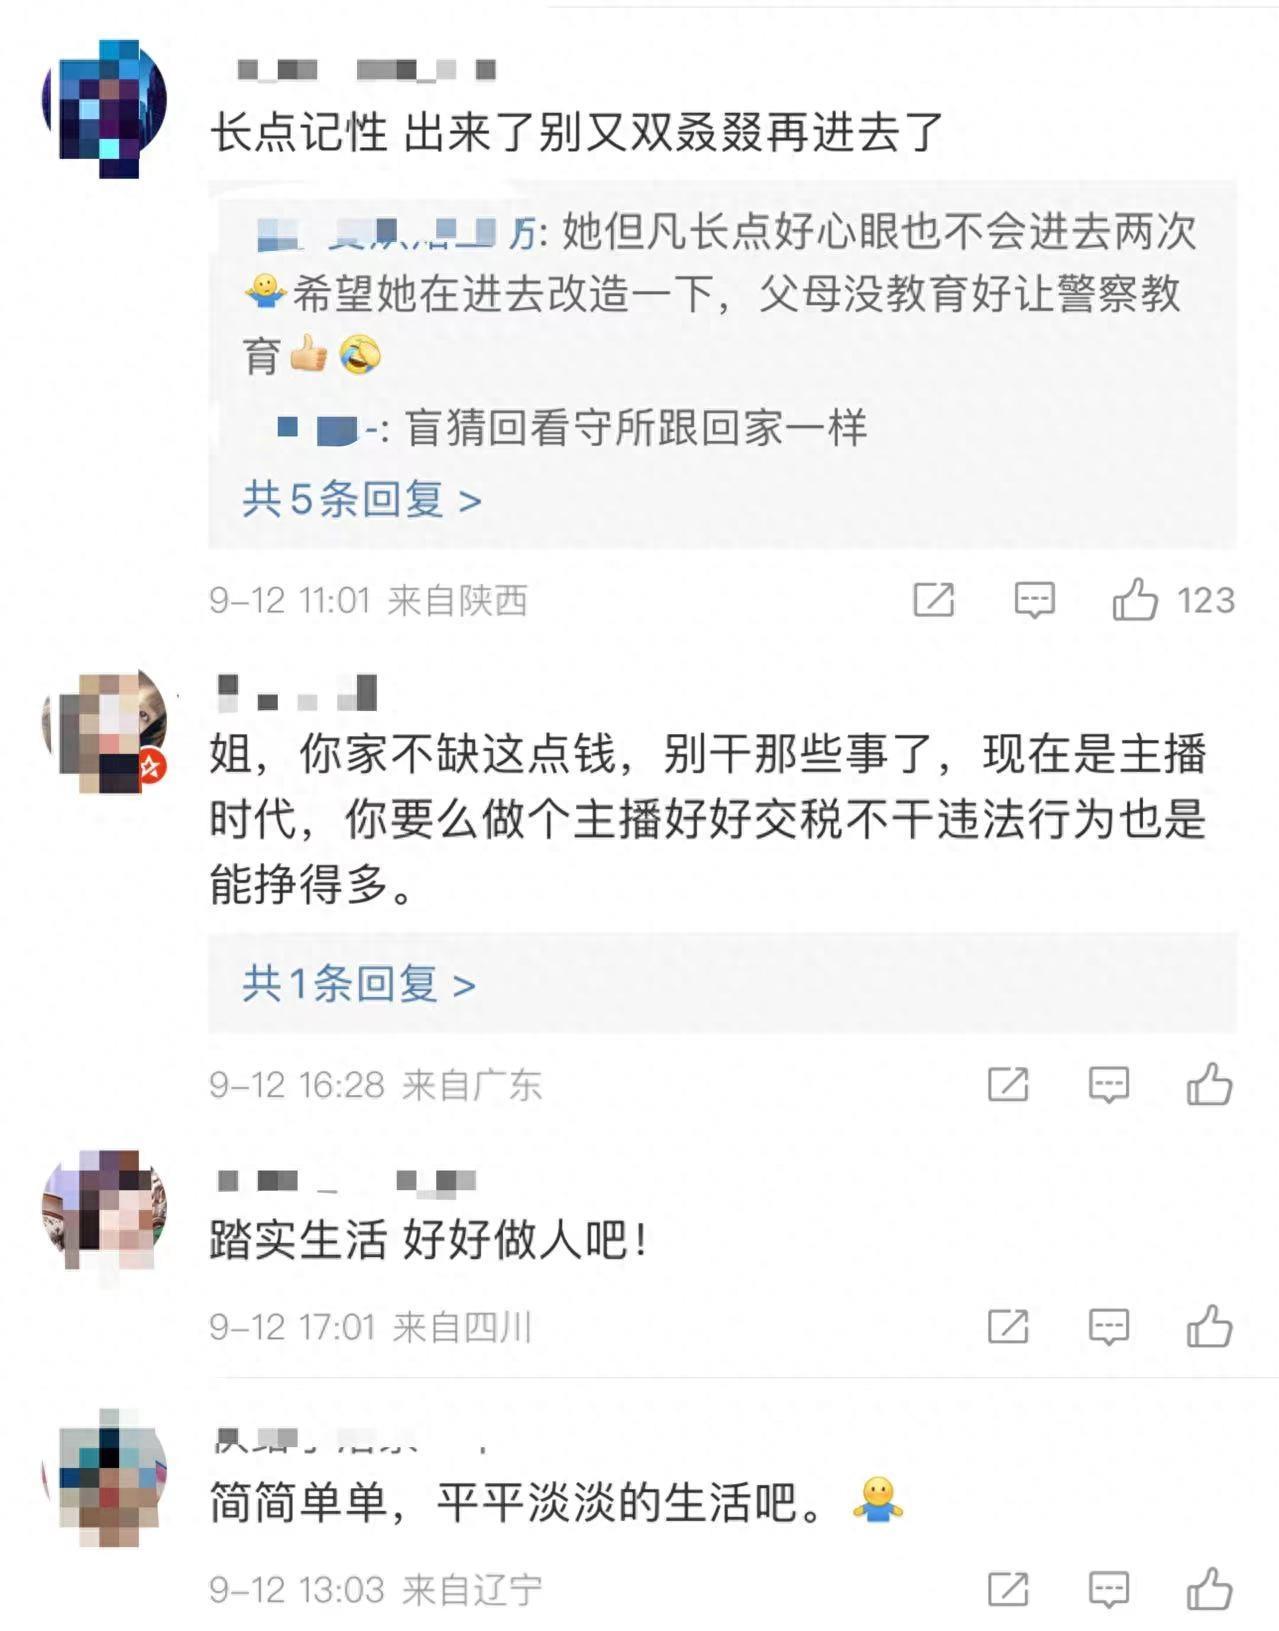Expand the 共1条回复 reply thread
The height and width of the screenshot is (1631, 1279).
pos(358,984)
